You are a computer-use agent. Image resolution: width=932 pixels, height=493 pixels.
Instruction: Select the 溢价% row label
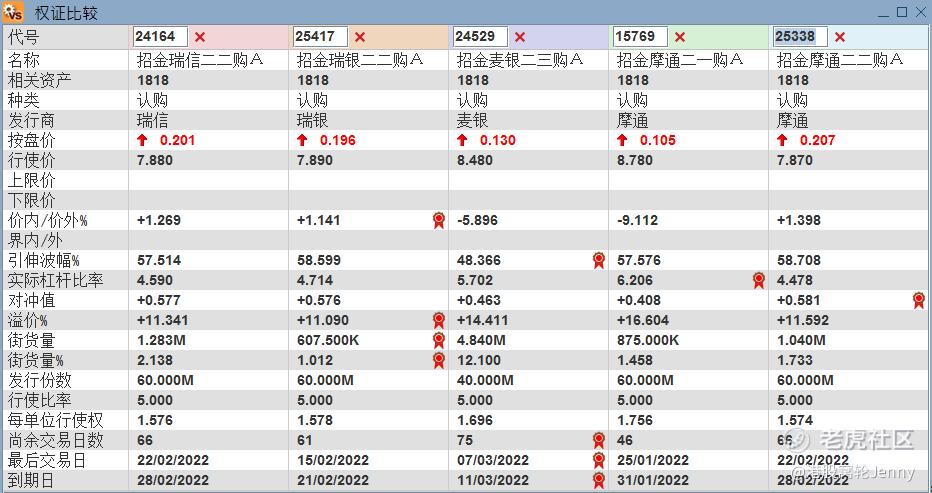(27, 321)
